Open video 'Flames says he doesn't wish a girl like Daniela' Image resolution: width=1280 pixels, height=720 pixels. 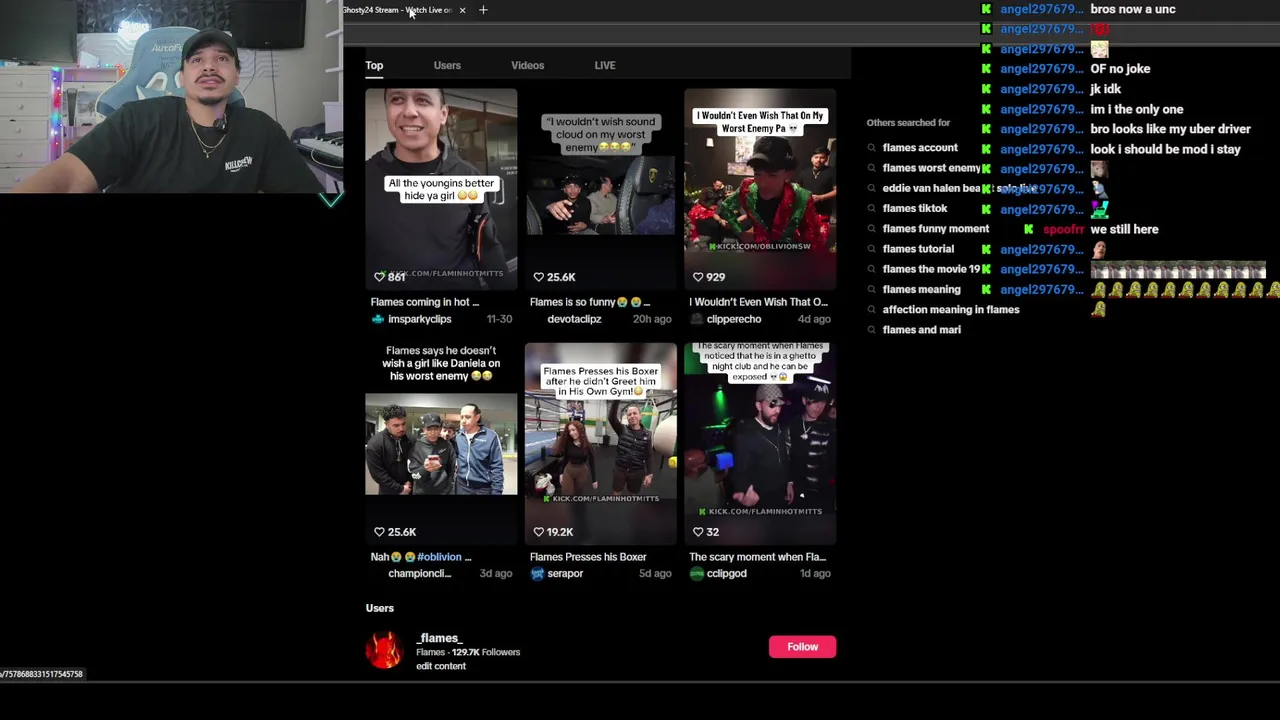[x=441, y=443]
